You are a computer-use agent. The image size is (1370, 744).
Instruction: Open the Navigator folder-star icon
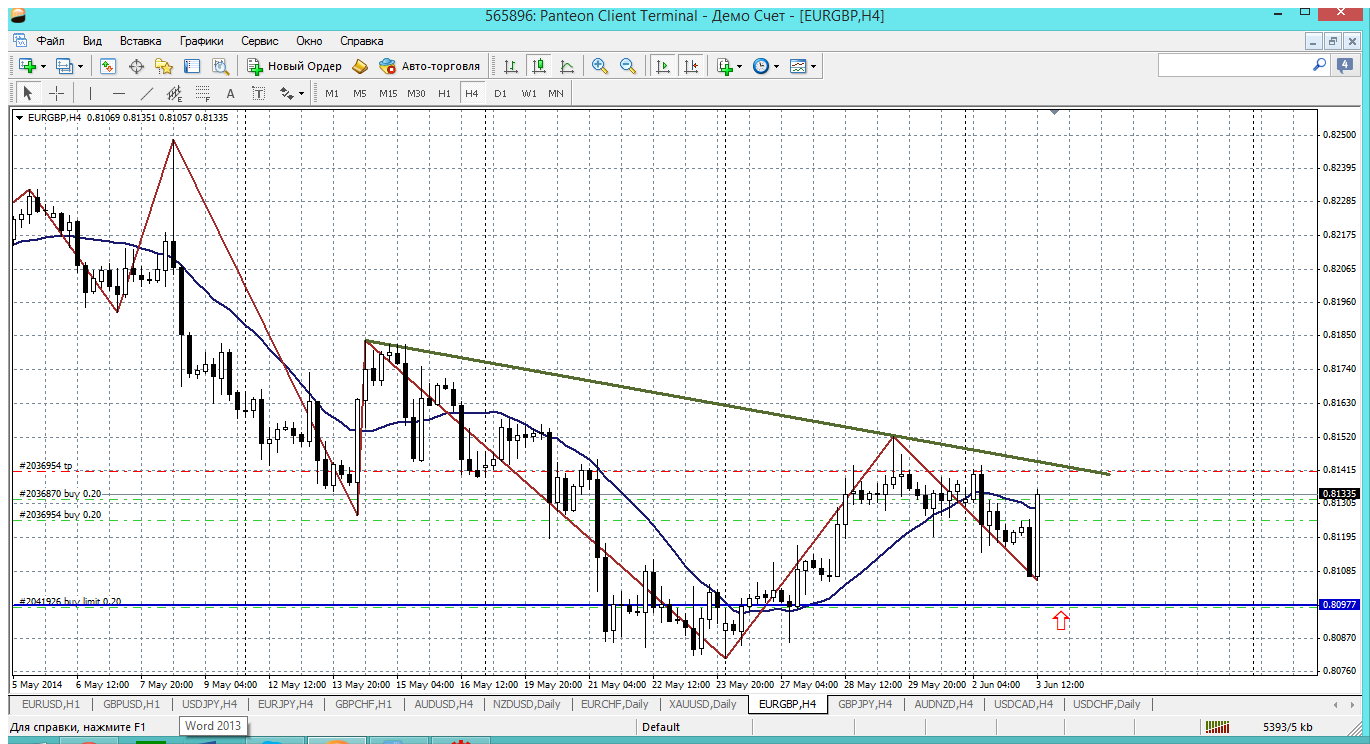[164, 66]
